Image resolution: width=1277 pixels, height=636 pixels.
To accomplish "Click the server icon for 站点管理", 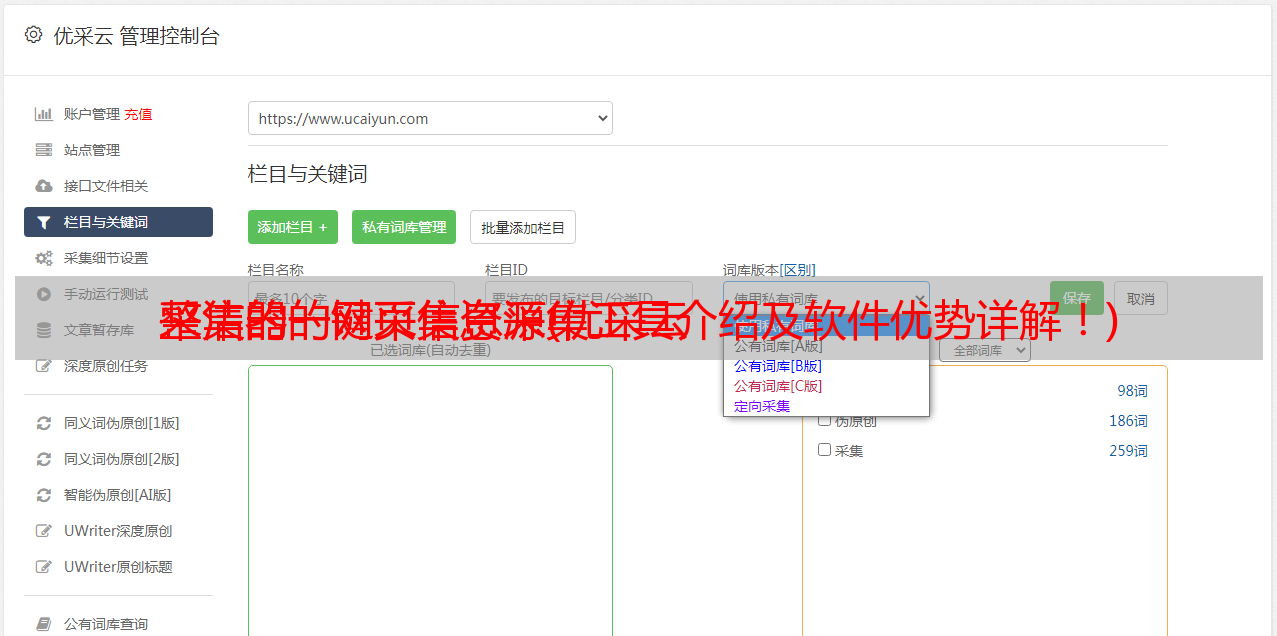I will [44, 150].
